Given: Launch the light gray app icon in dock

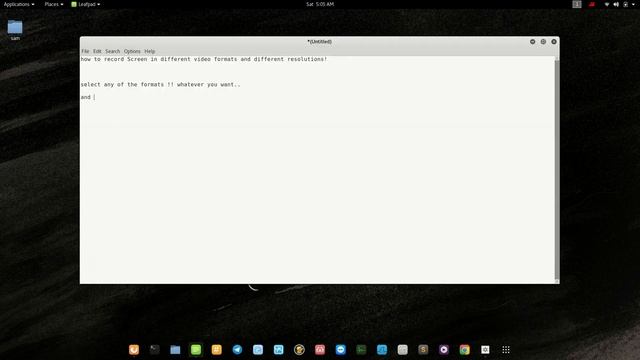Looking at the screenshot, I should click(402, 349).
